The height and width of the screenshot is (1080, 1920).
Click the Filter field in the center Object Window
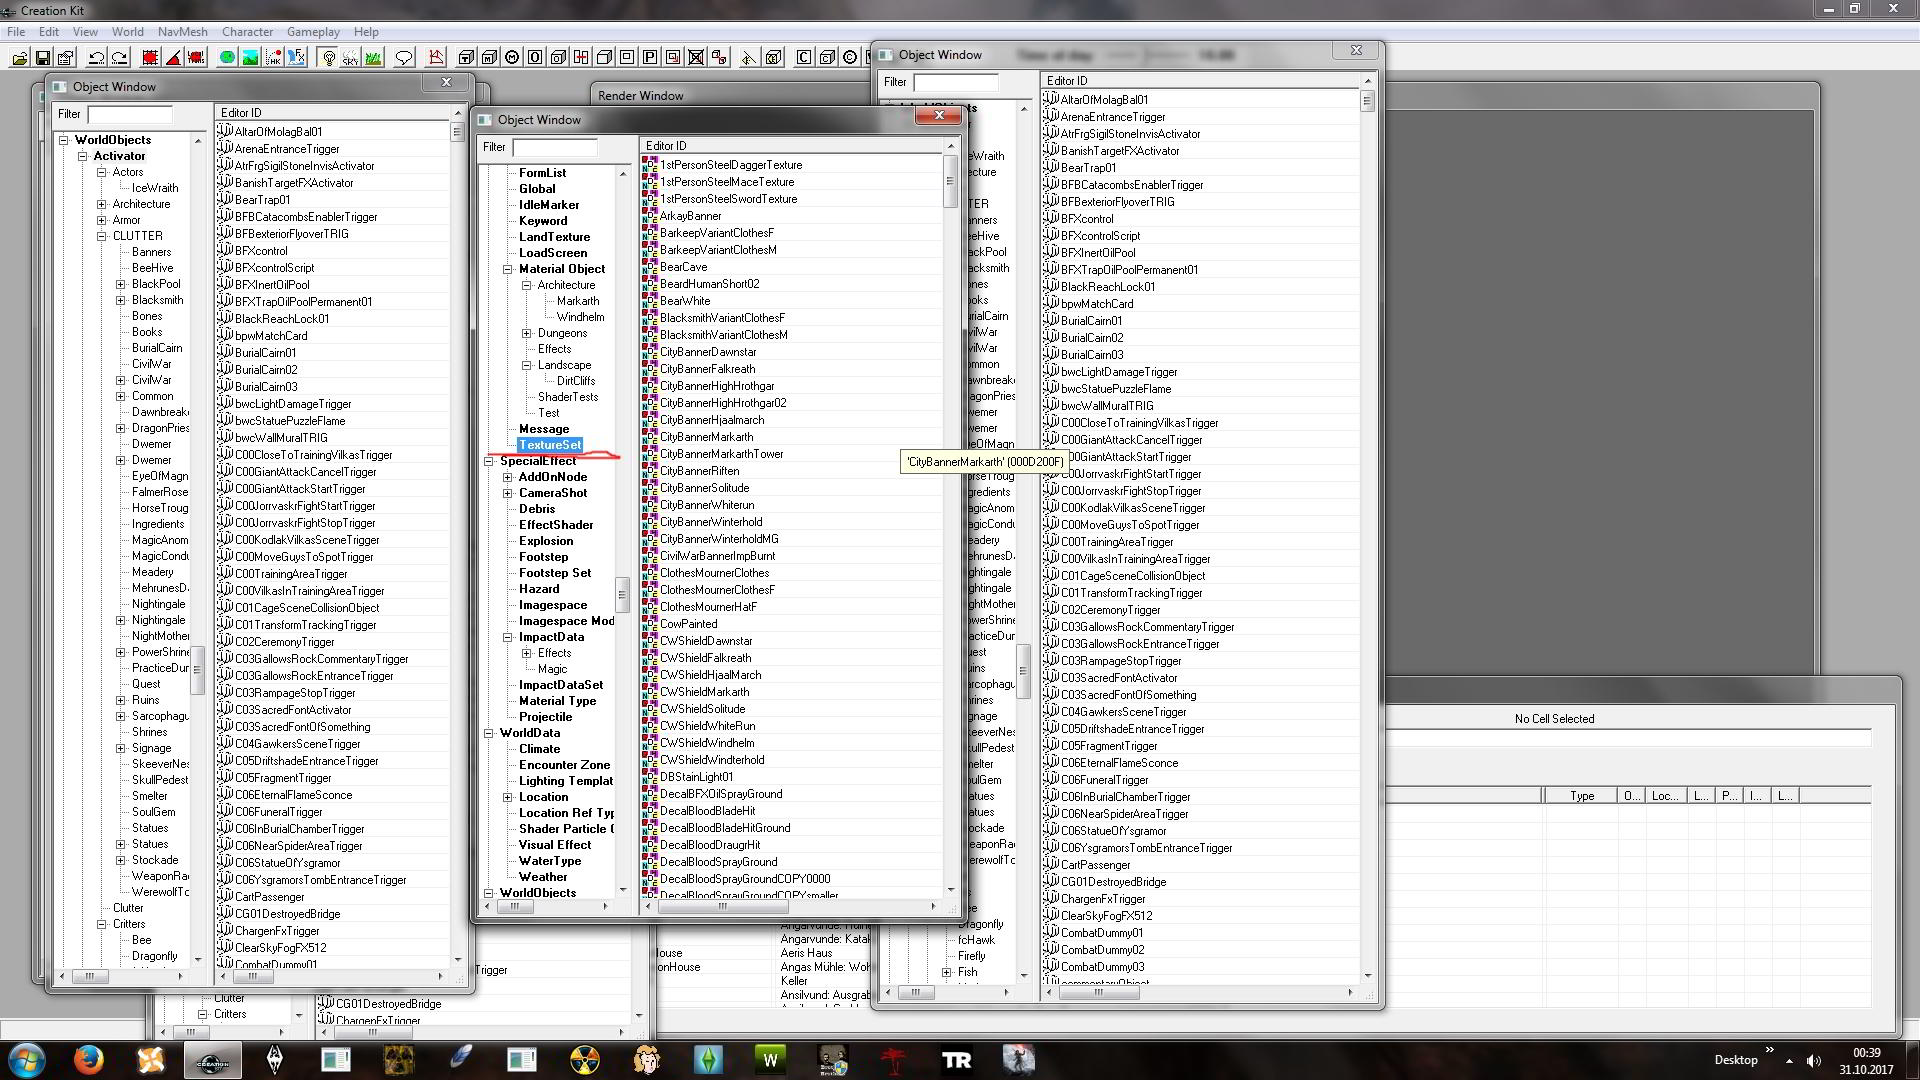pos(554,147)
